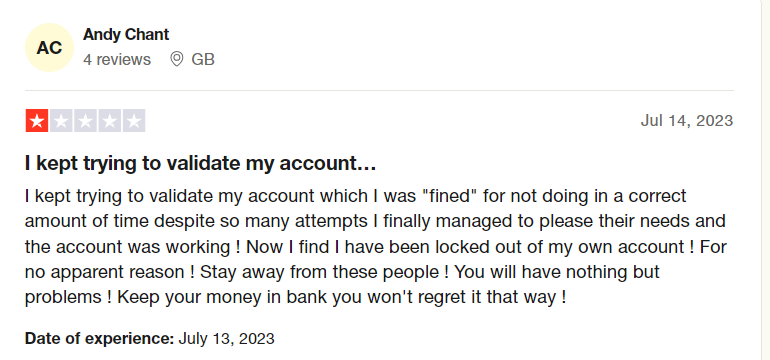This screenshot has height=360, width=770.
Task: Click the AC avatar circle
Action: tap(49, 48)
